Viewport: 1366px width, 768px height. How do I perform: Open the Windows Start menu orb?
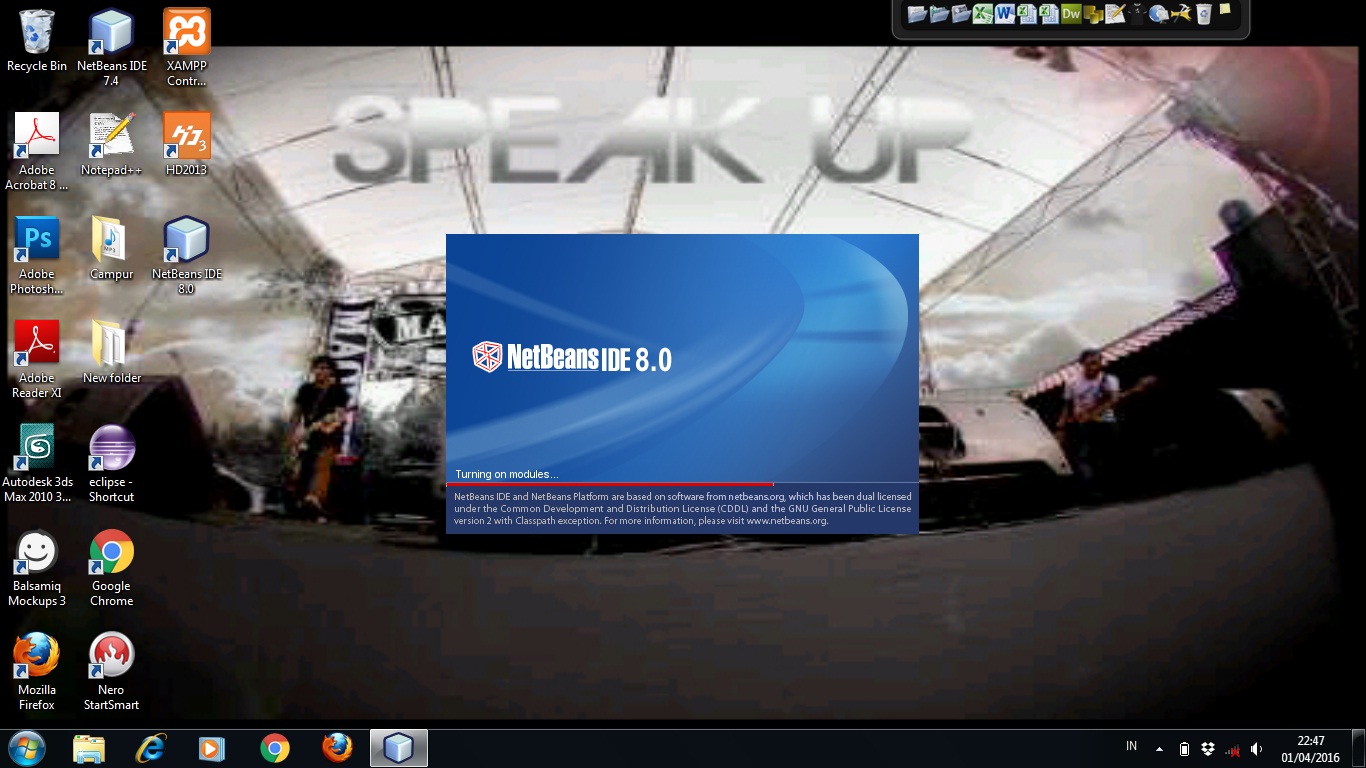[27, 748]
